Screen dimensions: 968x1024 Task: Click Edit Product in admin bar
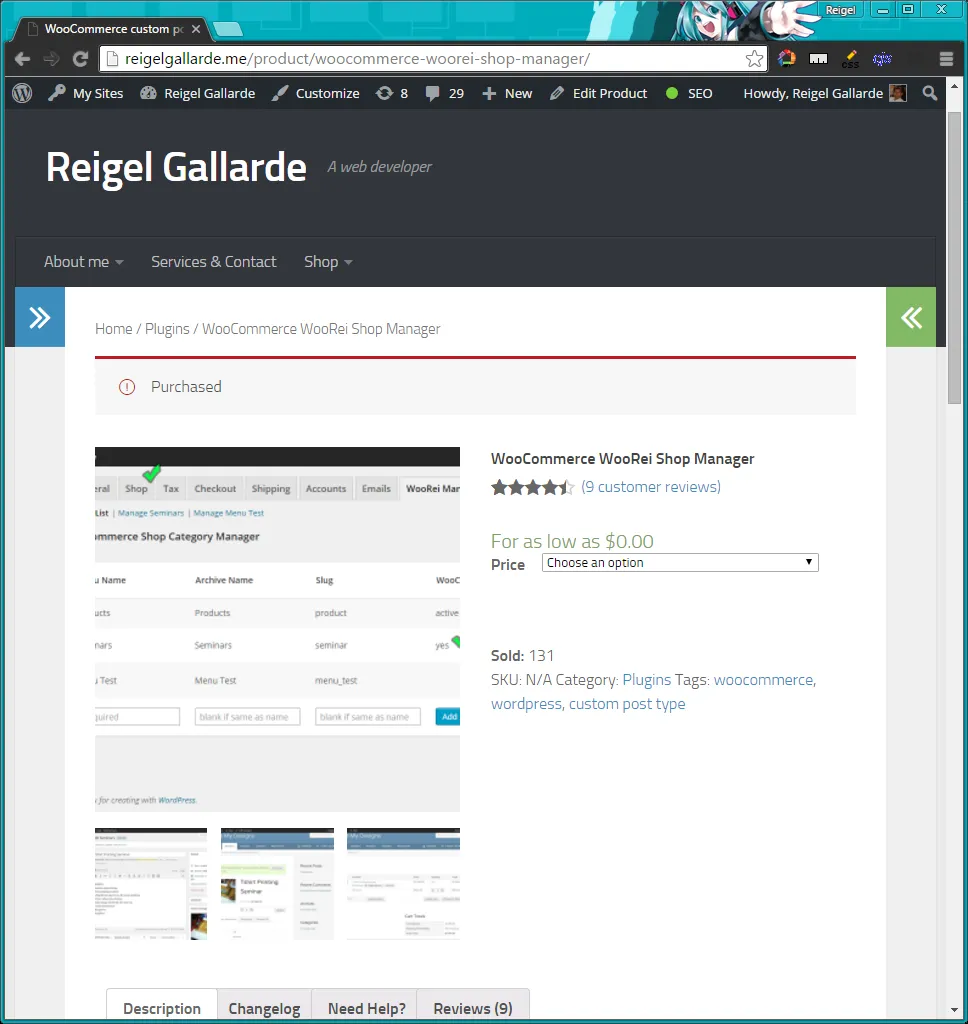point(598,93)
